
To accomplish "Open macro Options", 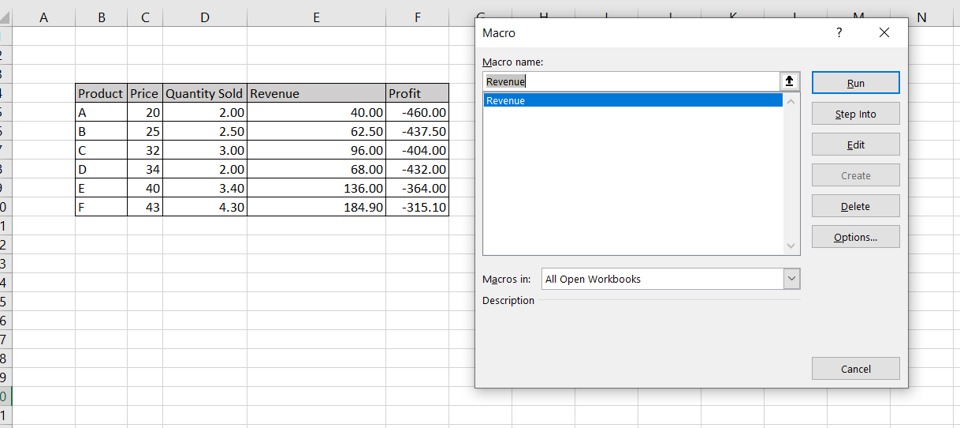I will [x=855, y=237].
